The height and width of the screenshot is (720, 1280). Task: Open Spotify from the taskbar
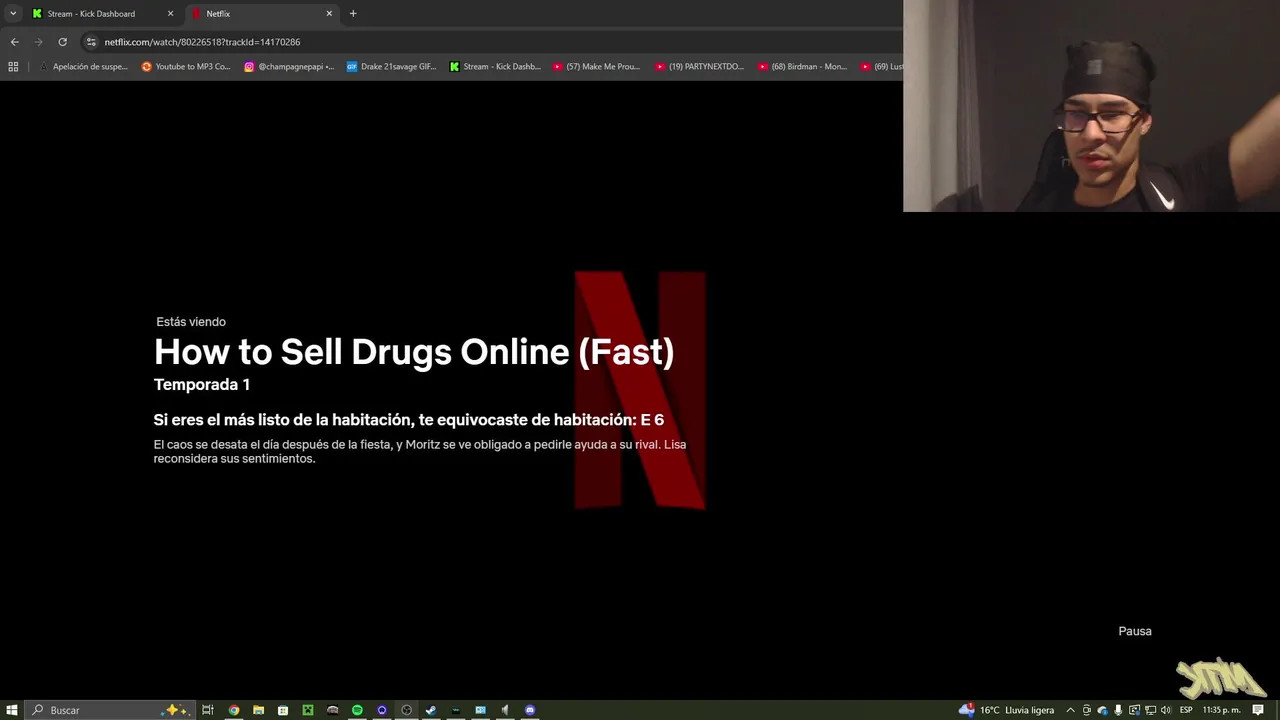tap(357, 710)
